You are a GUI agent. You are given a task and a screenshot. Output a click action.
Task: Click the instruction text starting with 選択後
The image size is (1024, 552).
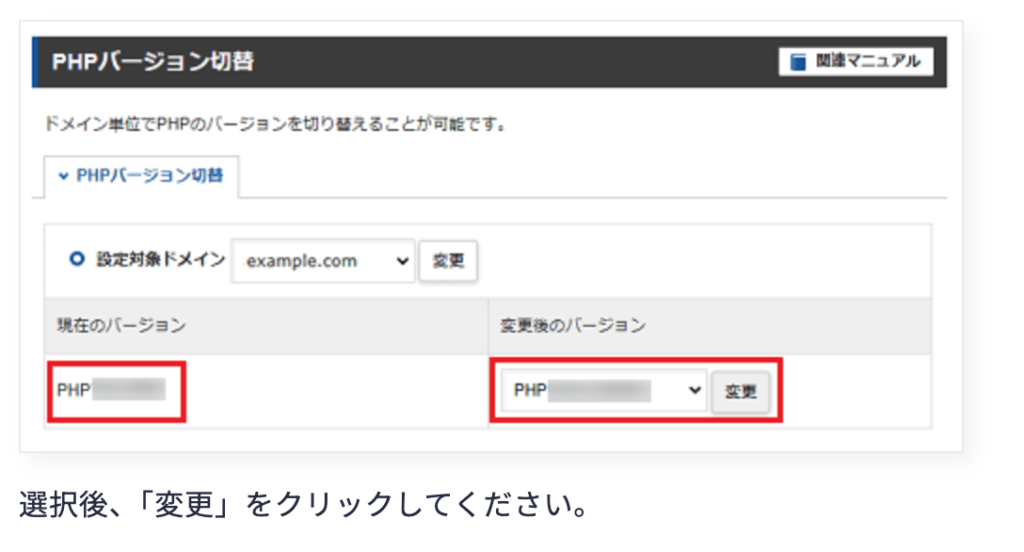[302, 504]
